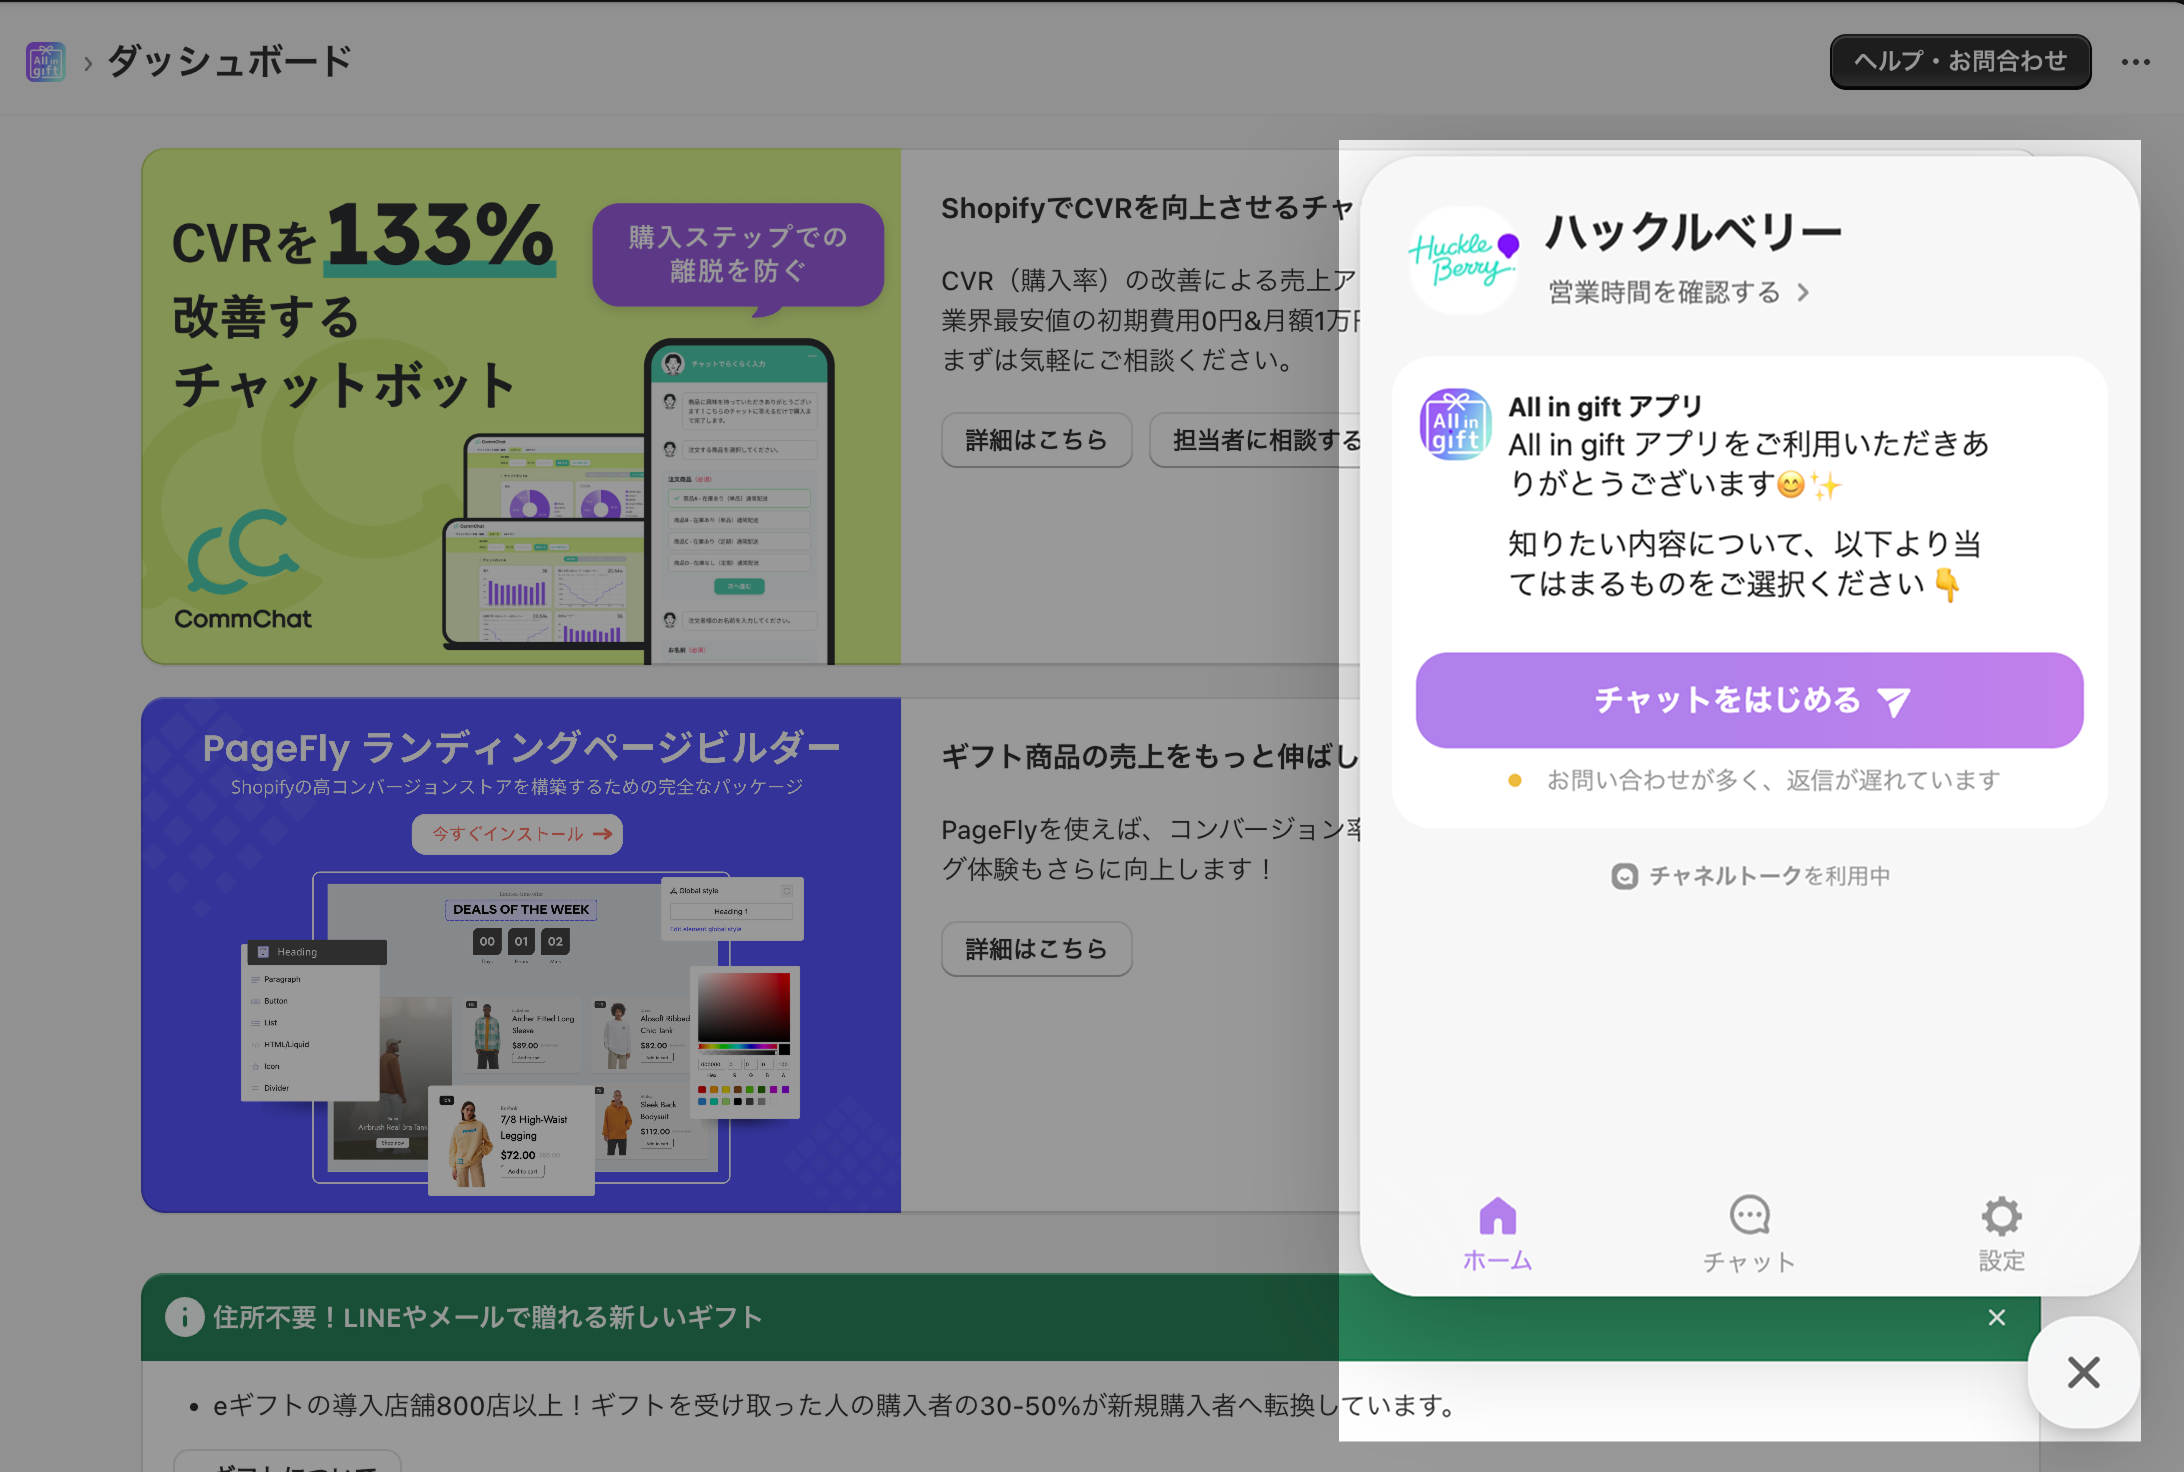Screen dimensions: 2184x1472
Task: Click the All in gift app icon in breadcrumb
Action: pos(45,62)
